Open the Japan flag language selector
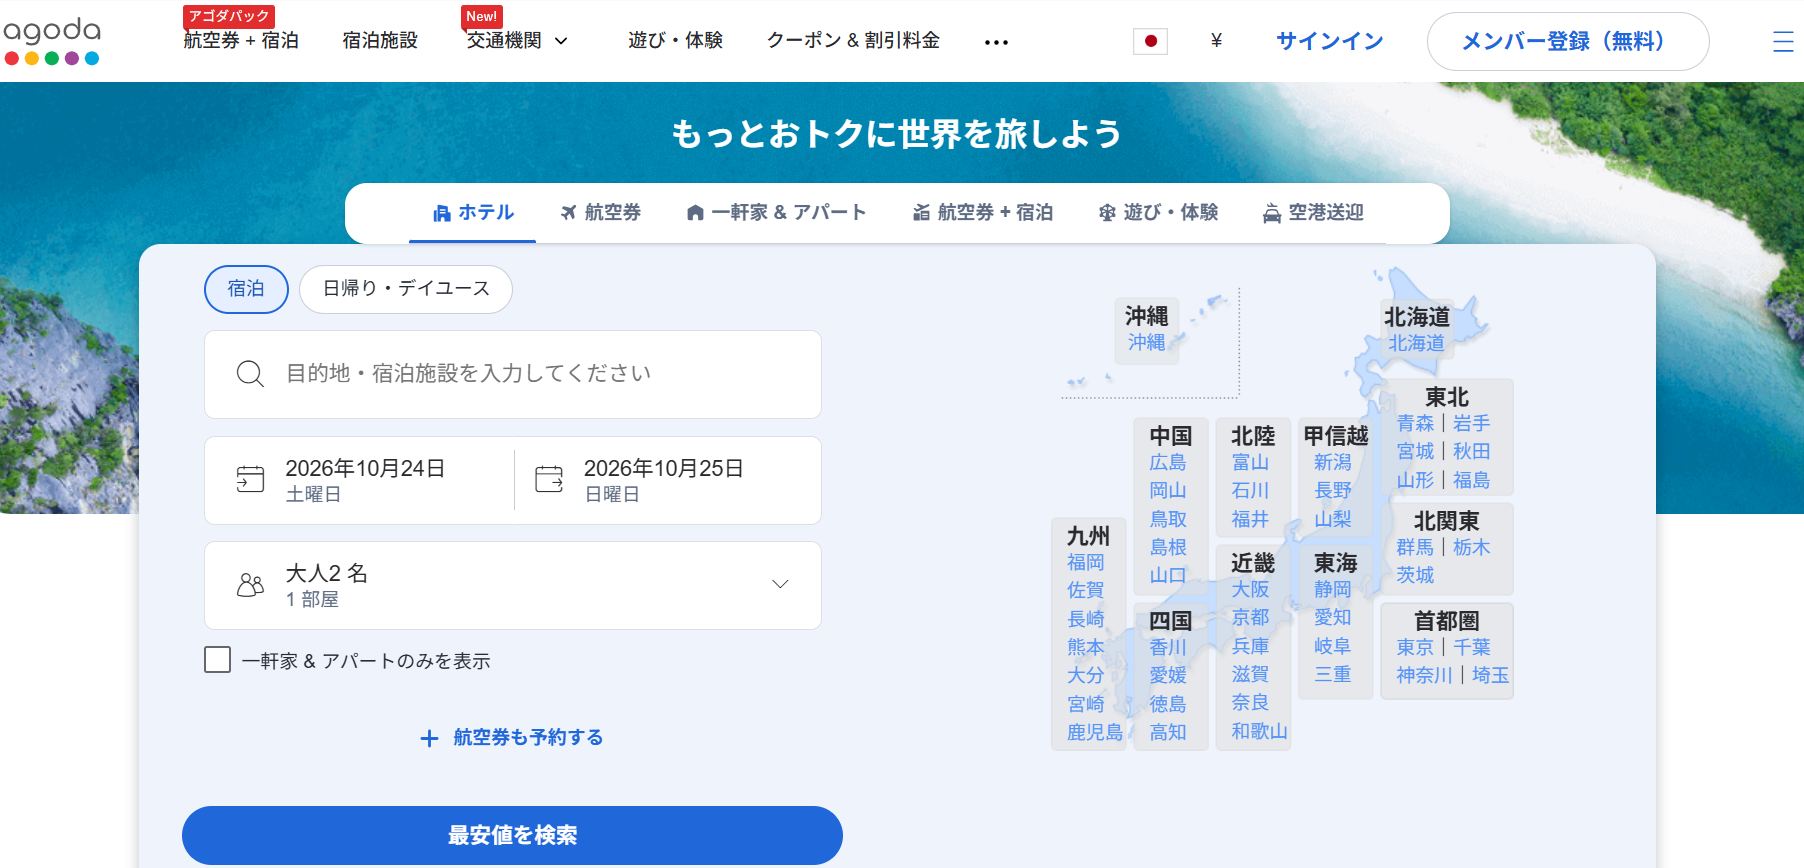This screenshot has height=868, width=1804. click(x=1150, y=41)
